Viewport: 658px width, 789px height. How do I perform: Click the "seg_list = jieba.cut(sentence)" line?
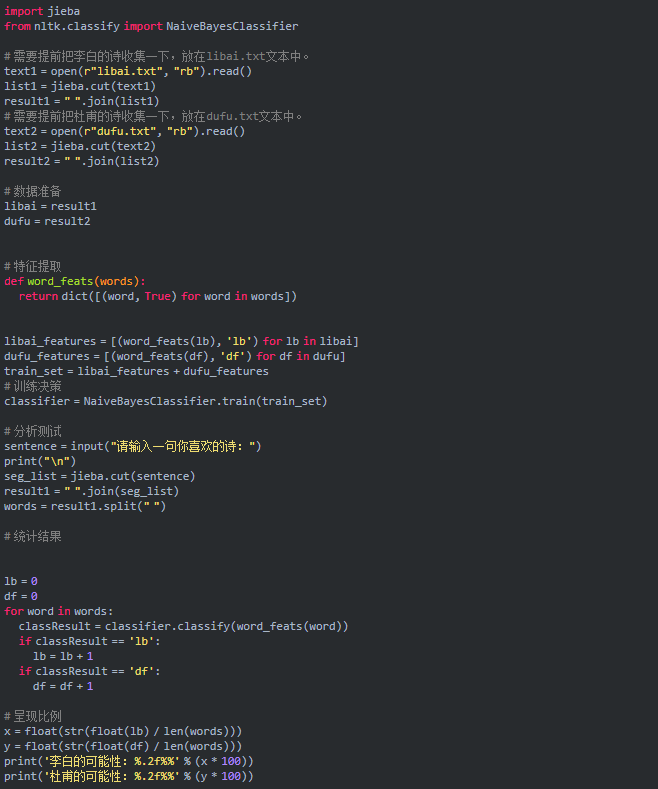(100, 476)
